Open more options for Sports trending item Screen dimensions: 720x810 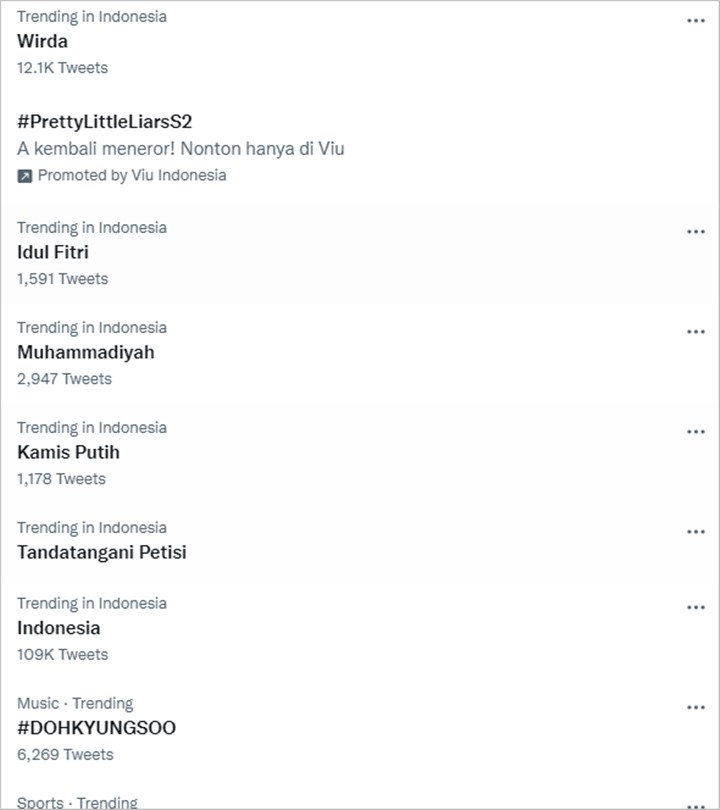(696, 806)
